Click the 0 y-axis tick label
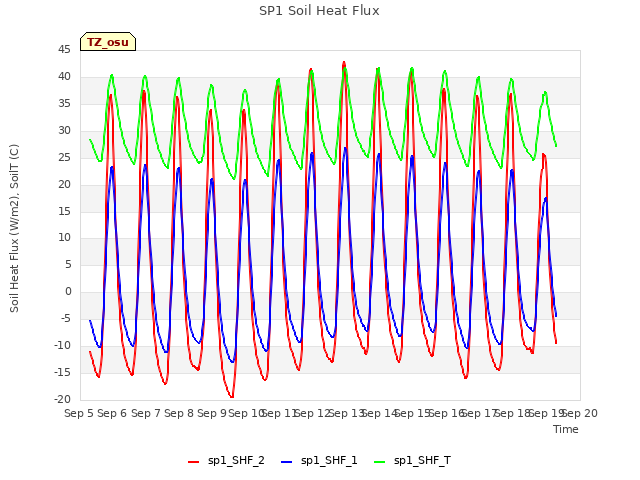 68,292
